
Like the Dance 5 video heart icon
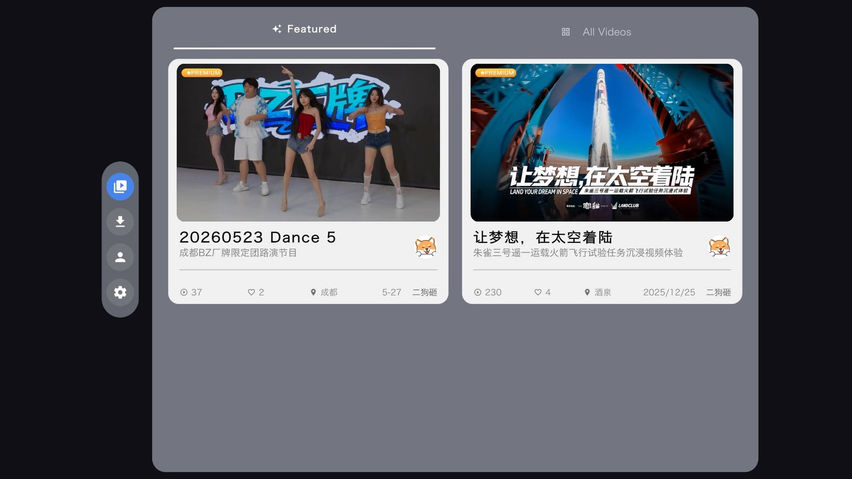(x=251, y=292)
